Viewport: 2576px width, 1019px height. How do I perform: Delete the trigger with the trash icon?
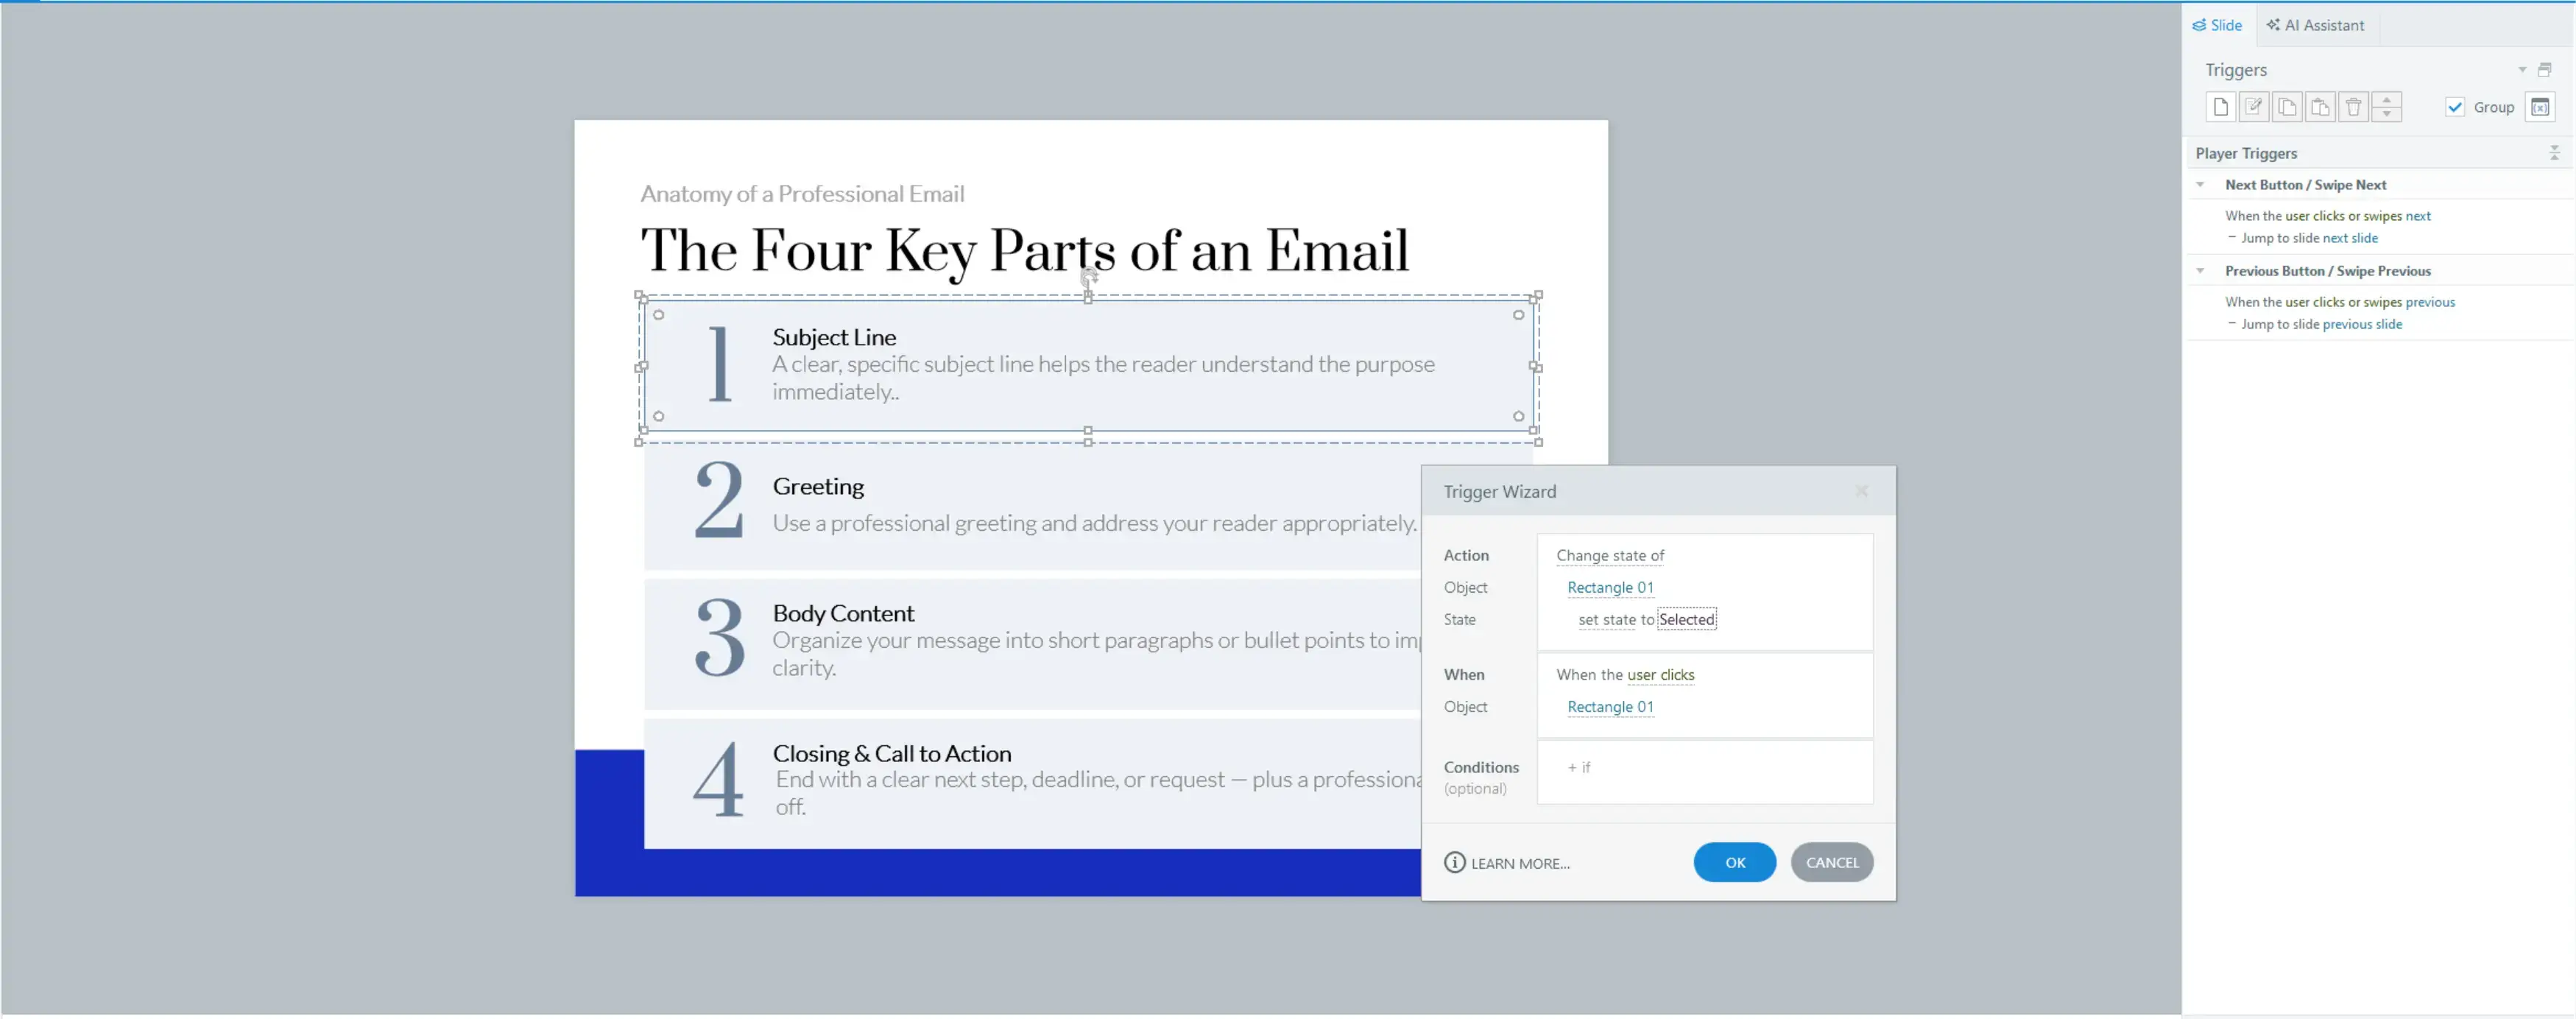click(x=2353, y=107)
